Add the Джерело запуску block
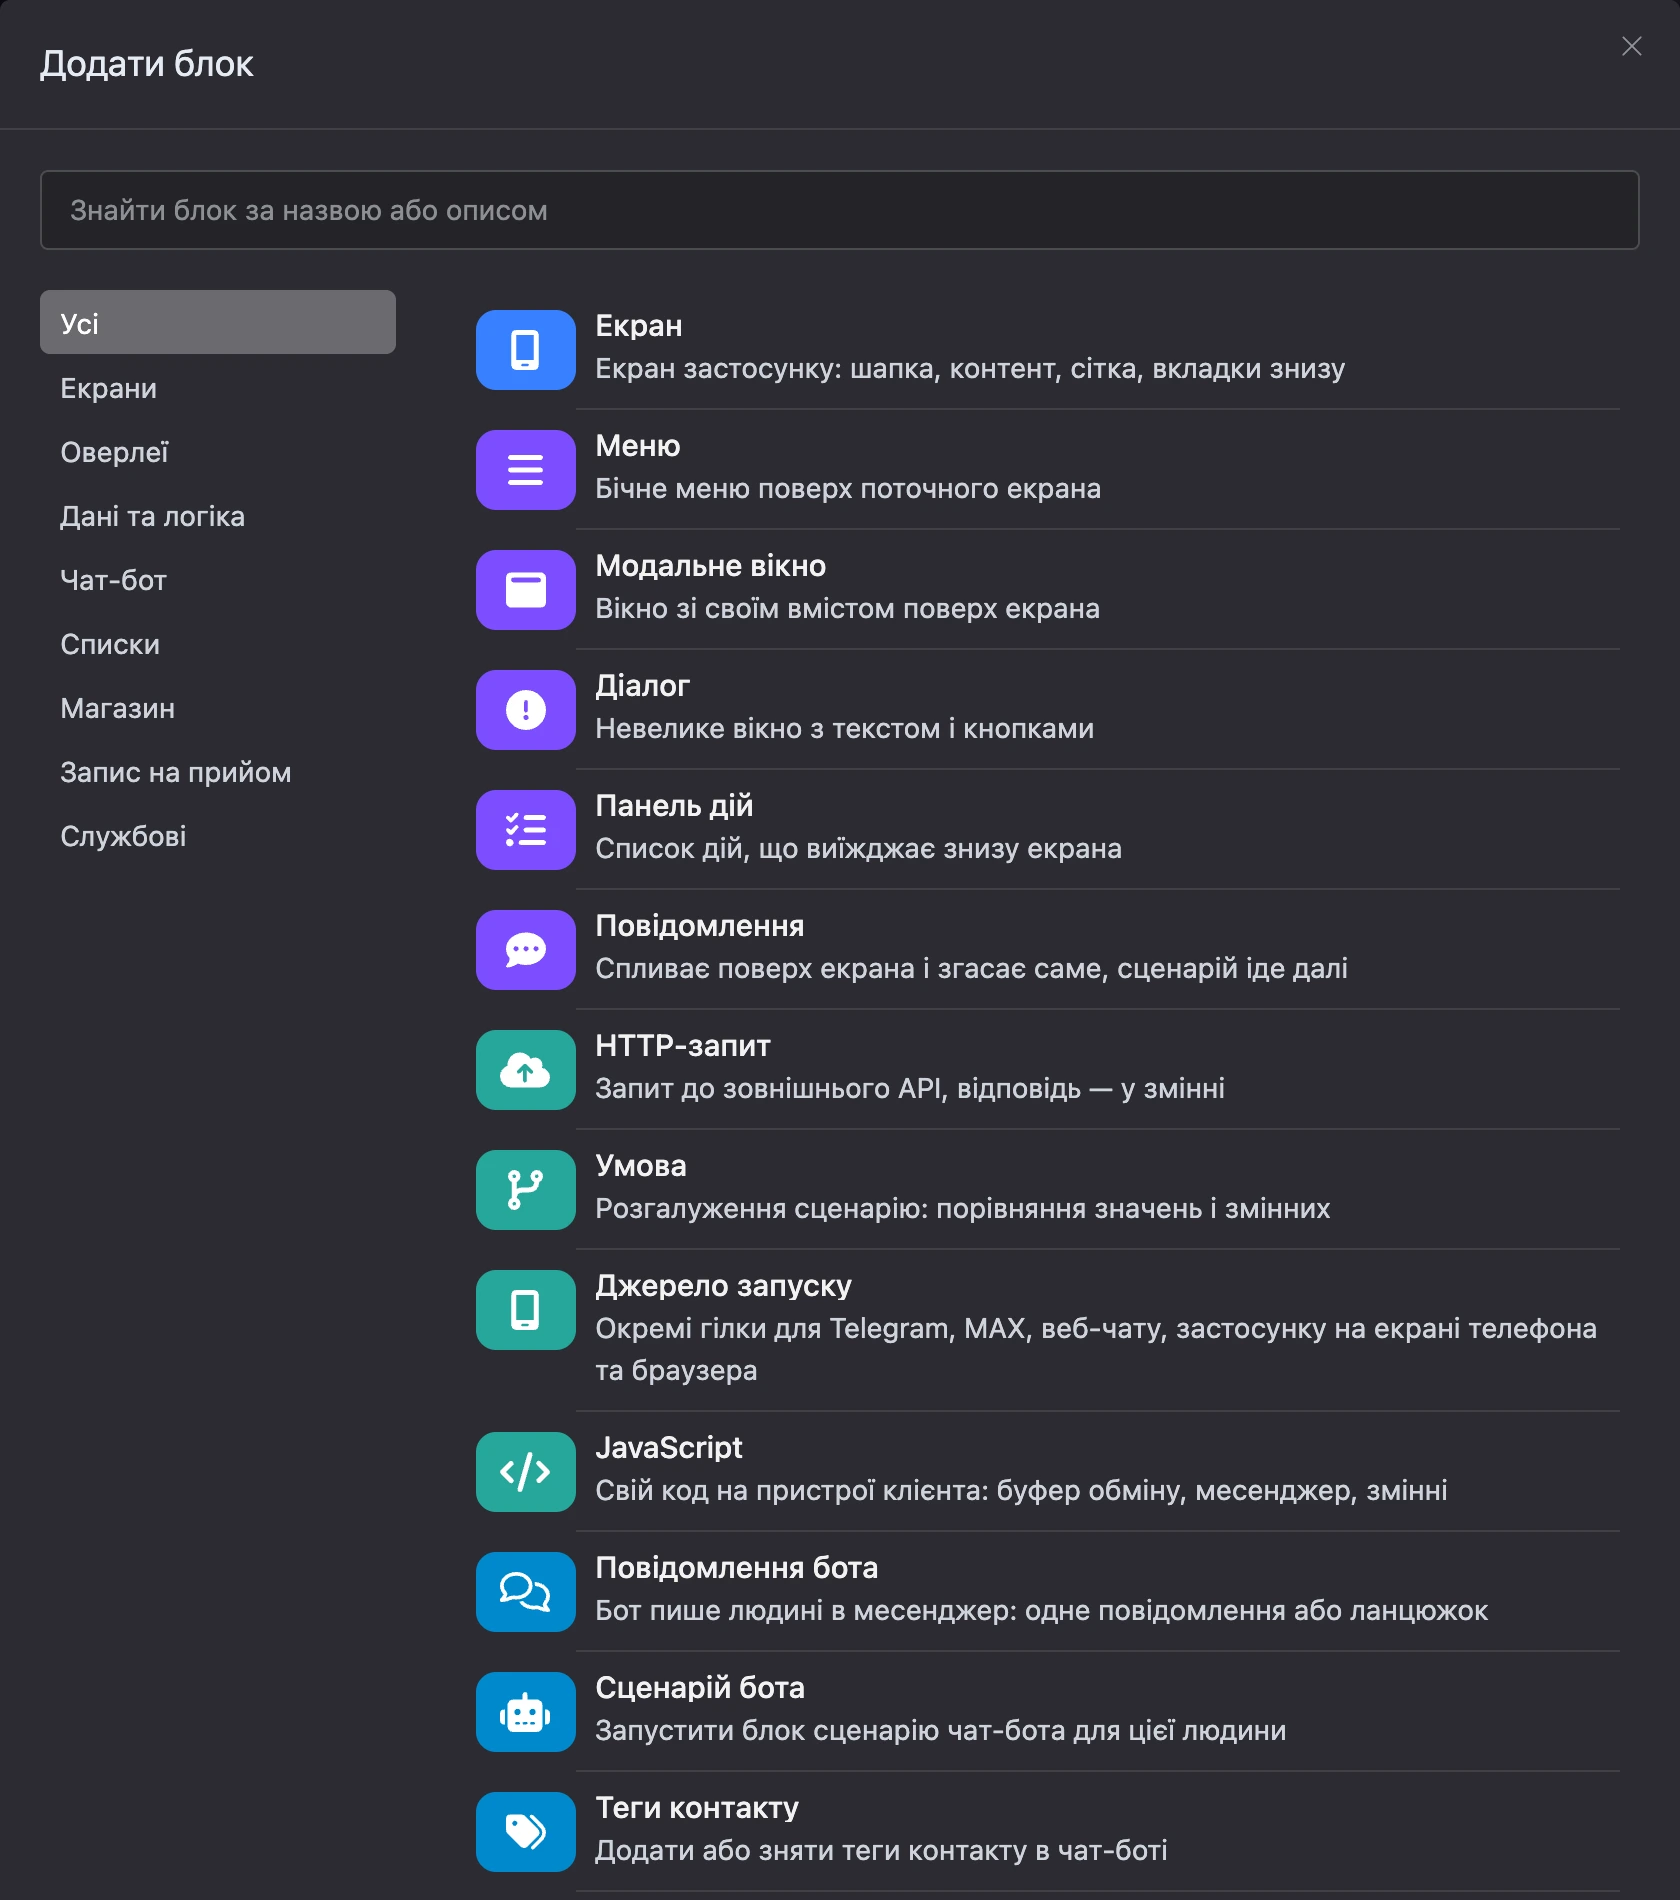The width and height of the screenshot is (1680, 1900). 1048,1330
